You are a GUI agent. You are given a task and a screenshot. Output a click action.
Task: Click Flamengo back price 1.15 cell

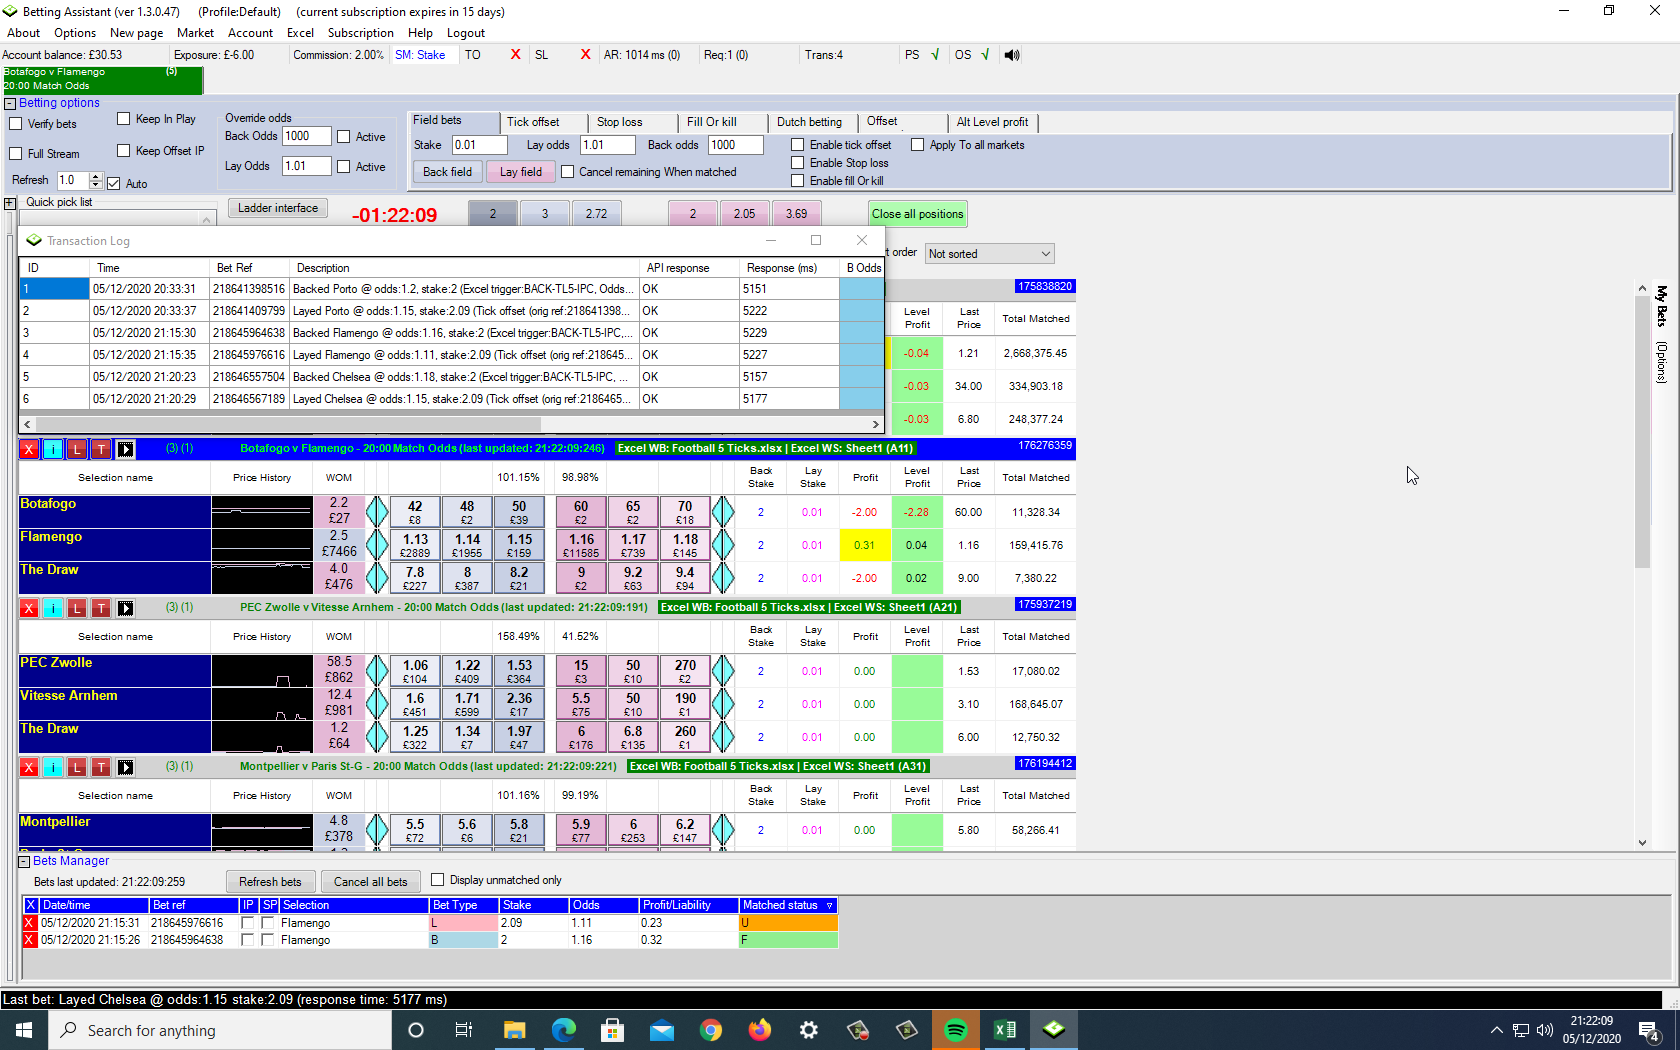(x=519, y=545)
